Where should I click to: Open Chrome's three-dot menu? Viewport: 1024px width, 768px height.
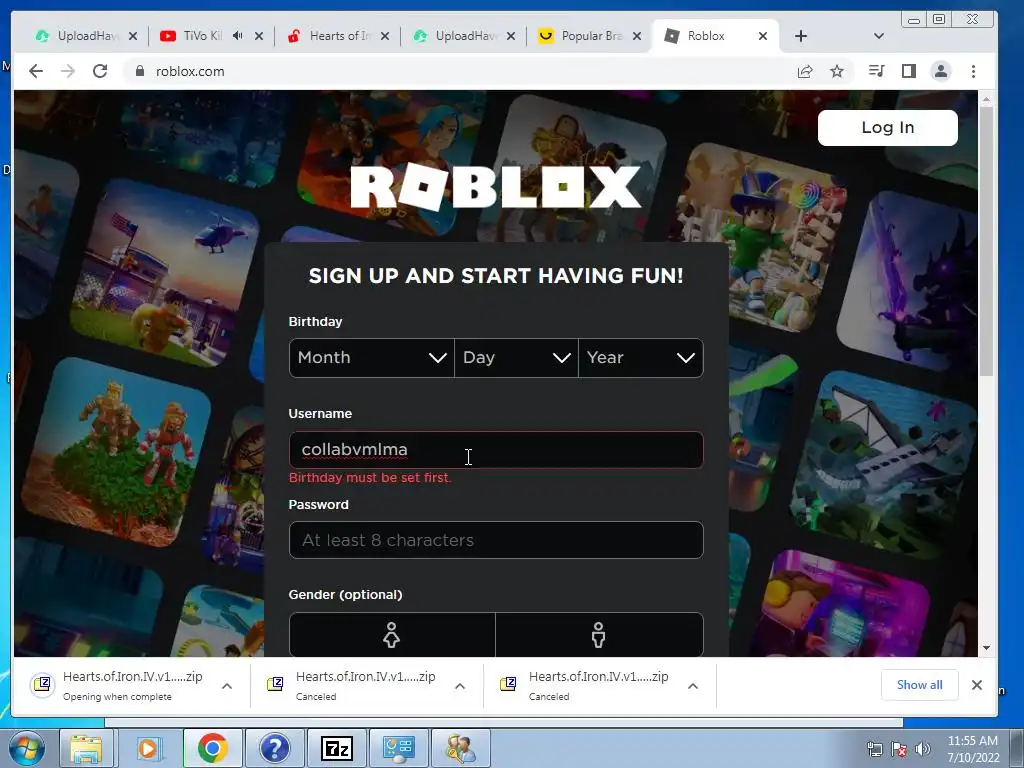(973, 71)
